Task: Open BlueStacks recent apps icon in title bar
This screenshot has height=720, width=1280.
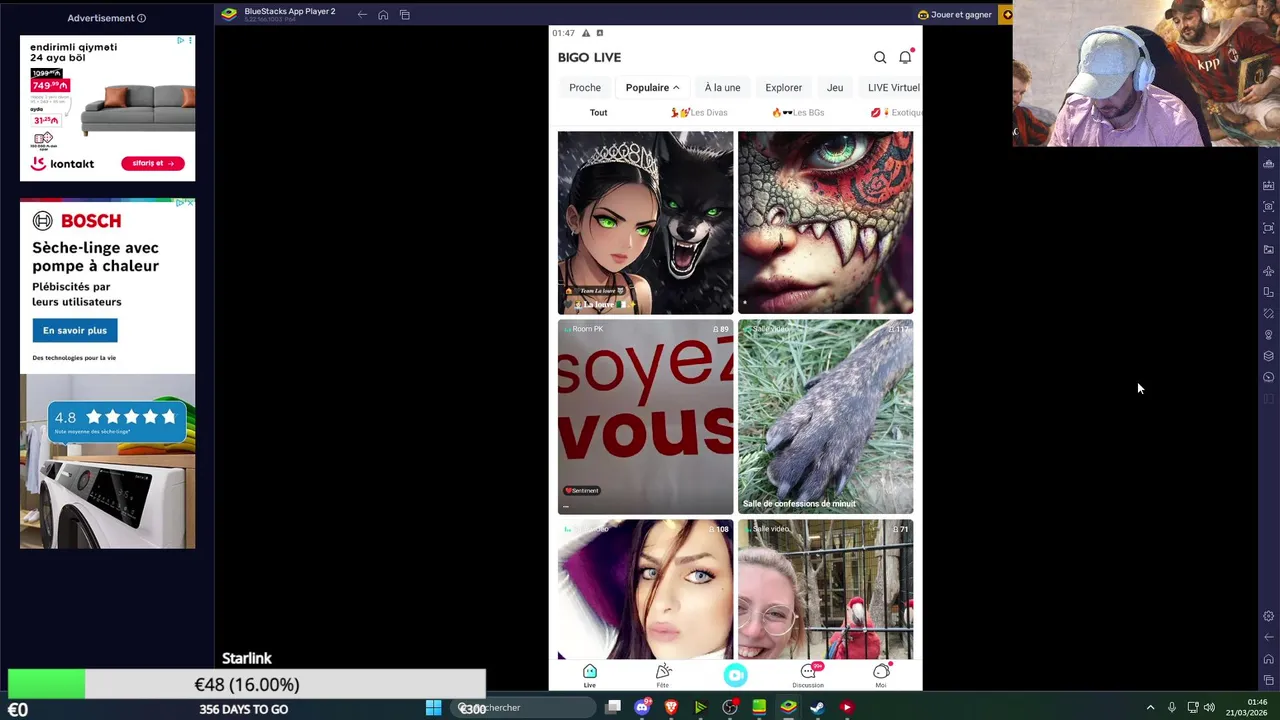Action: click(x=405, y=14)
